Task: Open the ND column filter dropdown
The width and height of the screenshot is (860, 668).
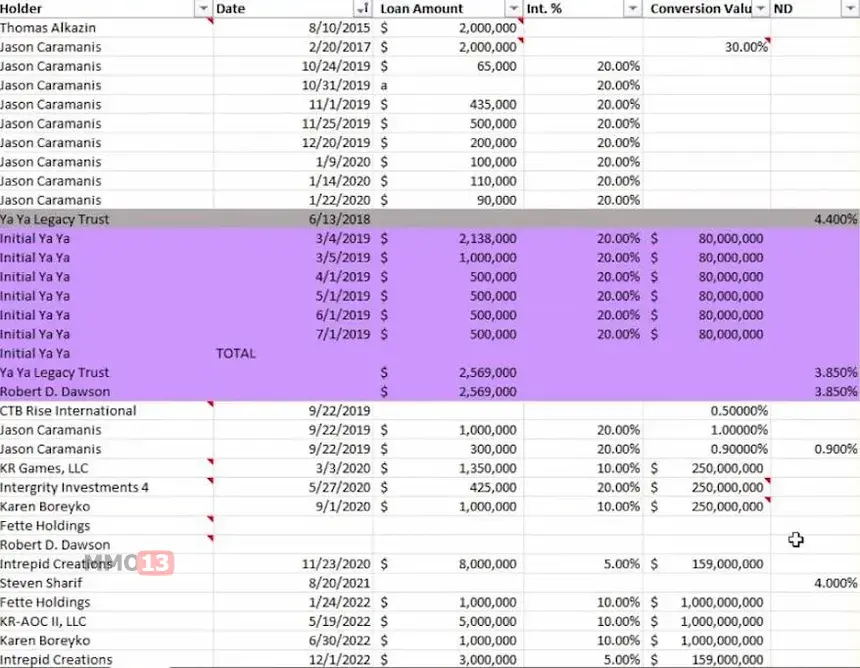Action: [x=849, y=8]
